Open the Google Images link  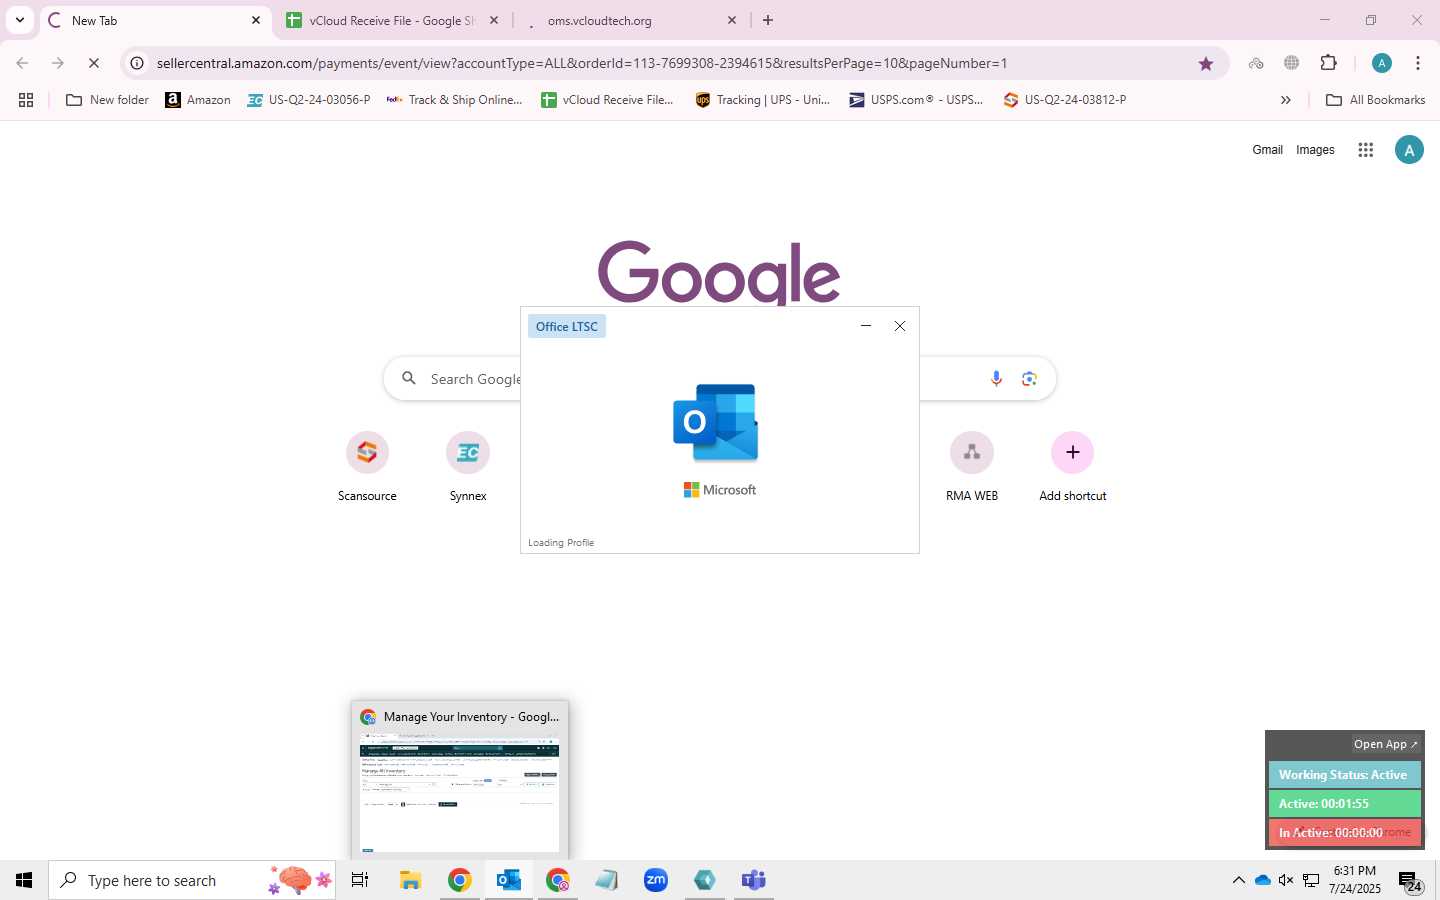tap(1315, 150)
